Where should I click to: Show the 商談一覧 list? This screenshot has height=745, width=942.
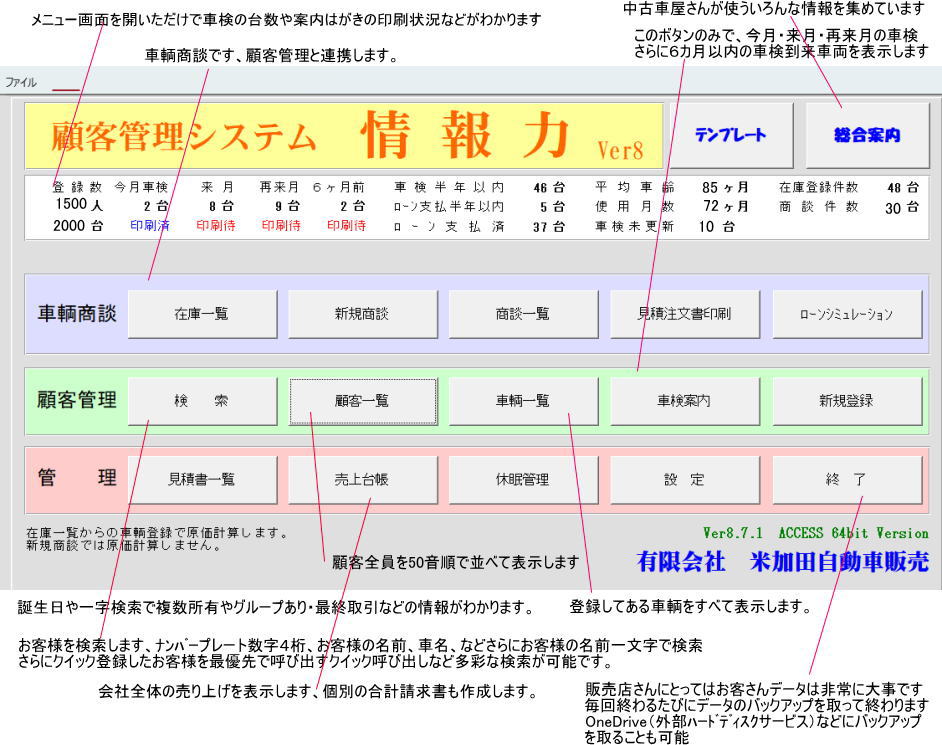click(522, 314)
